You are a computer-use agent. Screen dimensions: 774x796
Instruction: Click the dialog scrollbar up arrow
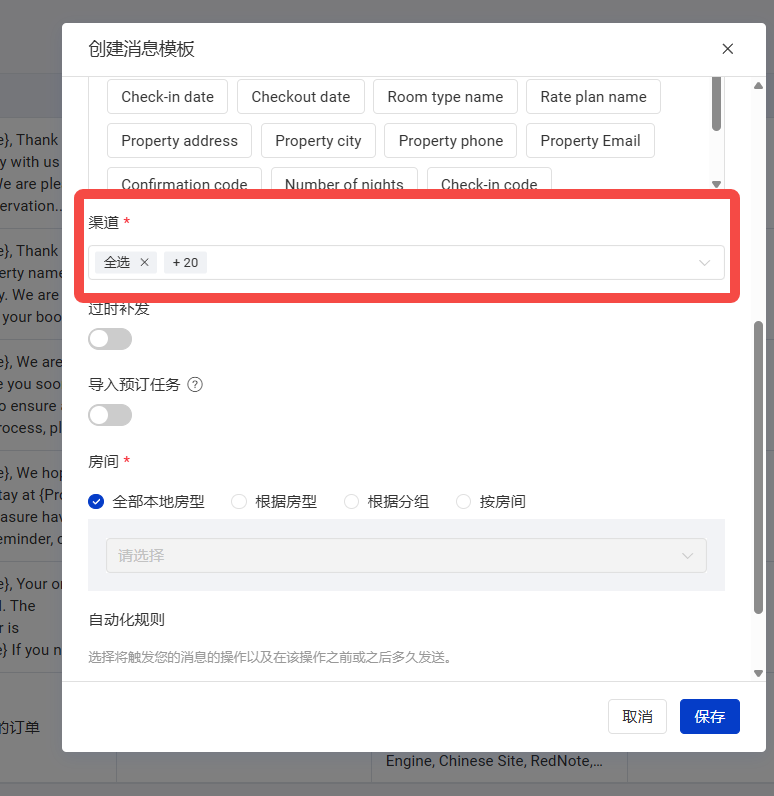coord(758,86)
